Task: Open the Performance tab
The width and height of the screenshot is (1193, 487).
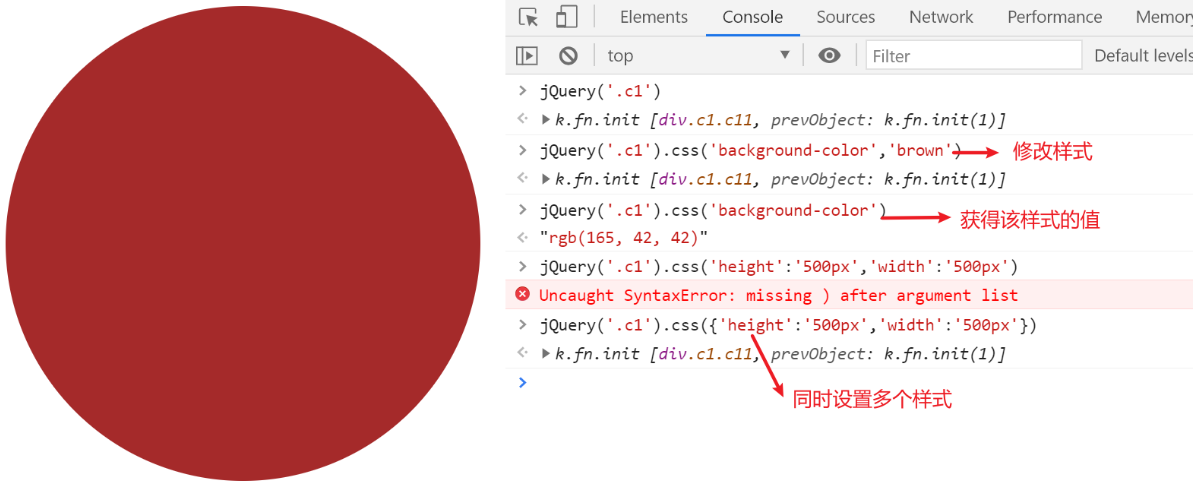Action: point(1055,17)
